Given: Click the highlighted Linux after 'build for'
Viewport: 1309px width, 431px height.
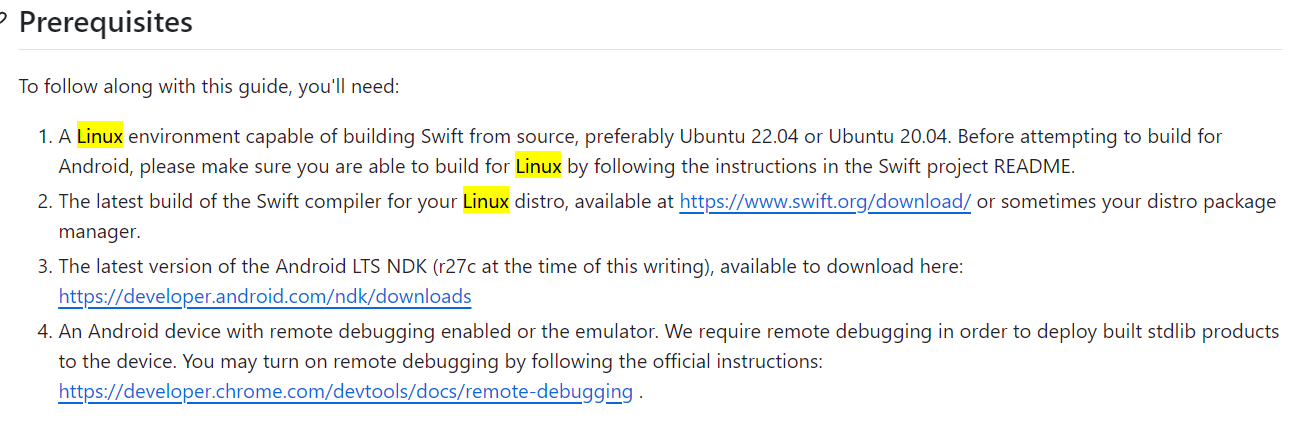Looking at the screenshot, I should pos(539,166).
